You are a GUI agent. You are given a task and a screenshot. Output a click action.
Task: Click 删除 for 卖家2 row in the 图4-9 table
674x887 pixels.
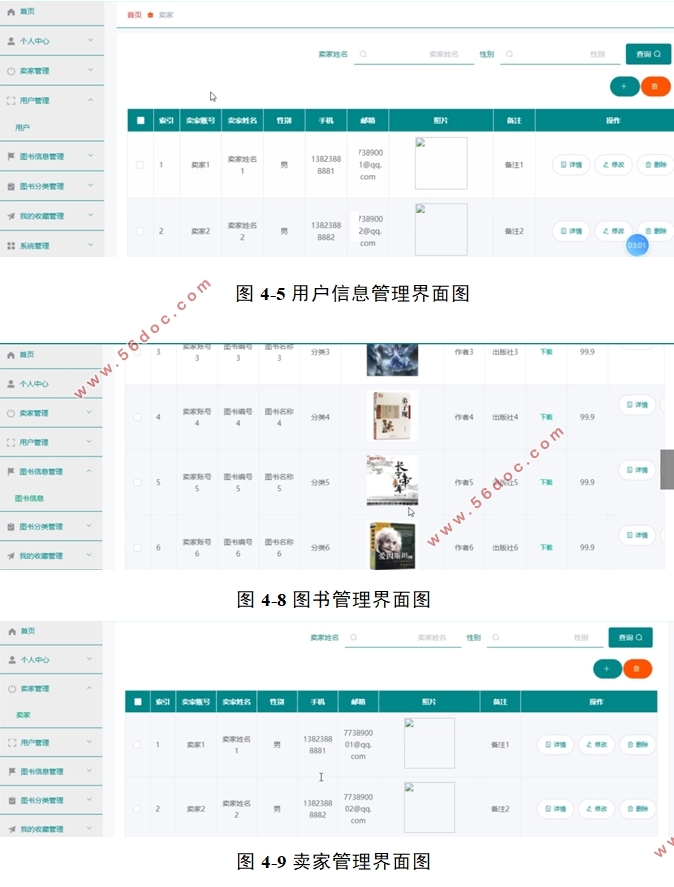point(638,809)
